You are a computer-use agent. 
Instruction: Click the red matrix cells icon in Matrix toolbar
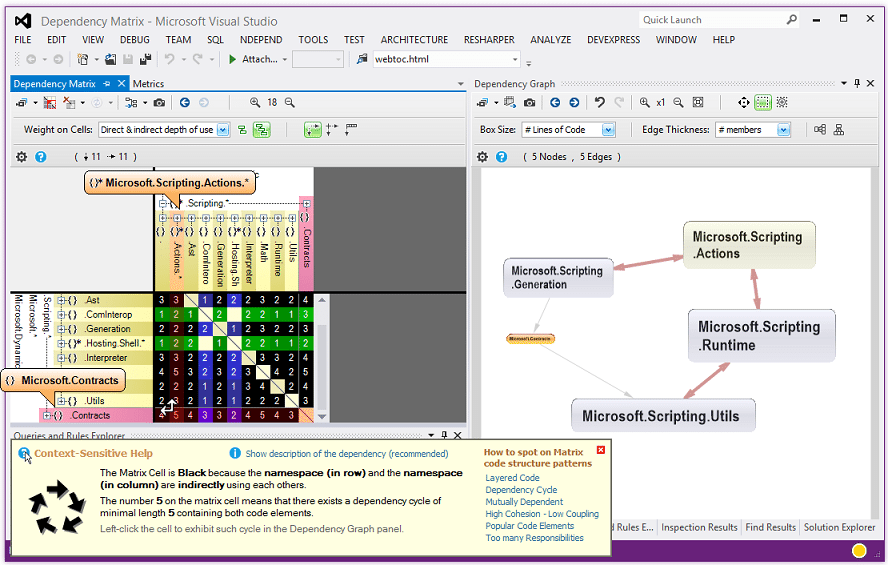50,102
